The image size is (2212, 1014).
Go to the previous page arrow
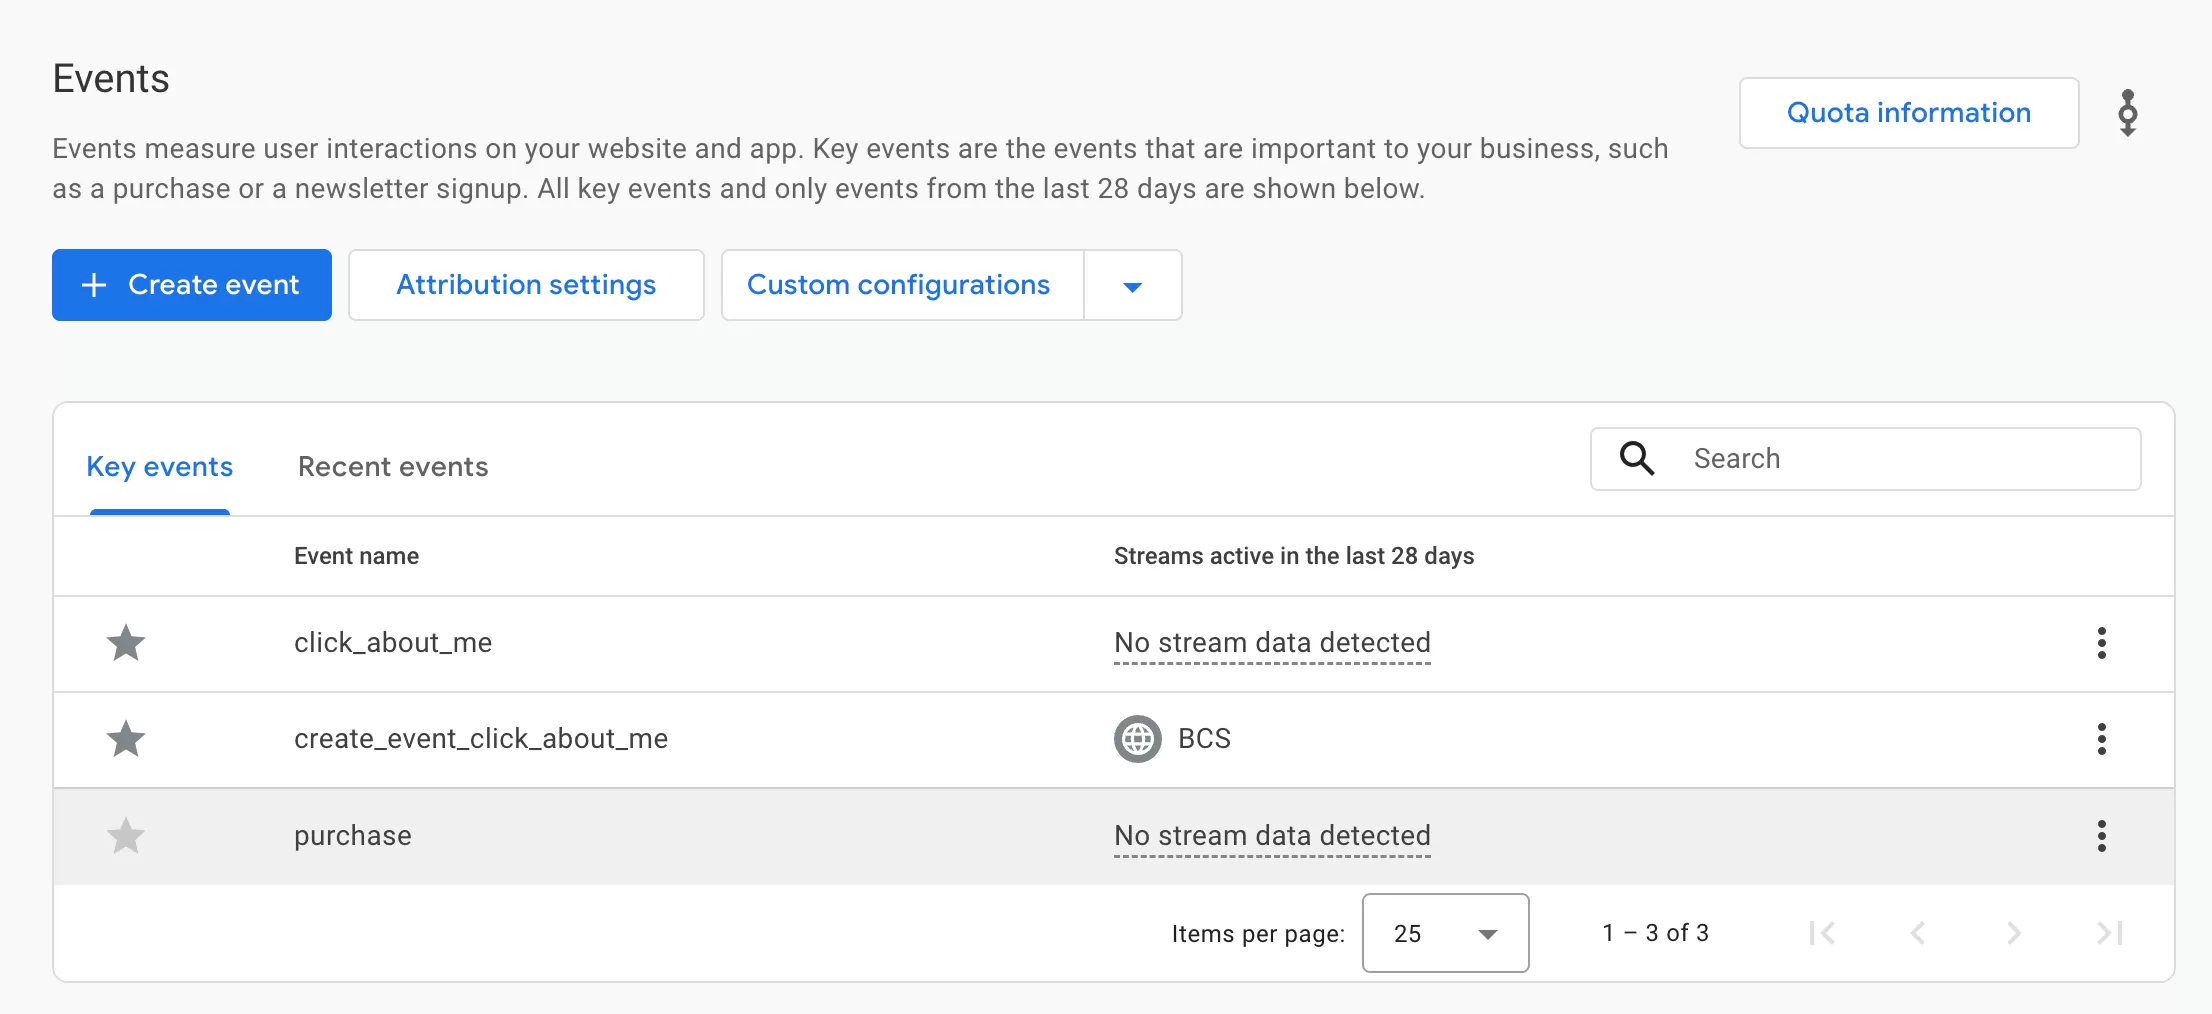point(1917,933)
